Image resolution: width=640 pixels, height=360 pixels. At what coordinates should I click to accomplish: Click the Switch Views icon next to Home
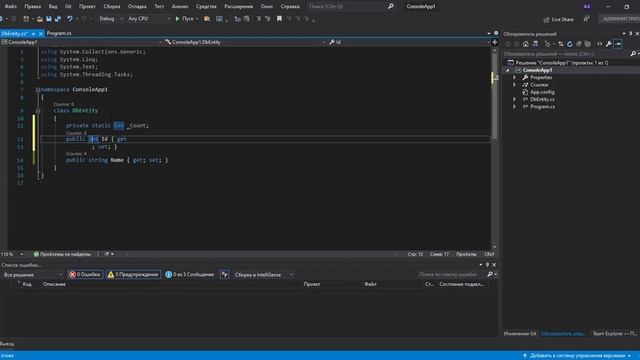535,44
